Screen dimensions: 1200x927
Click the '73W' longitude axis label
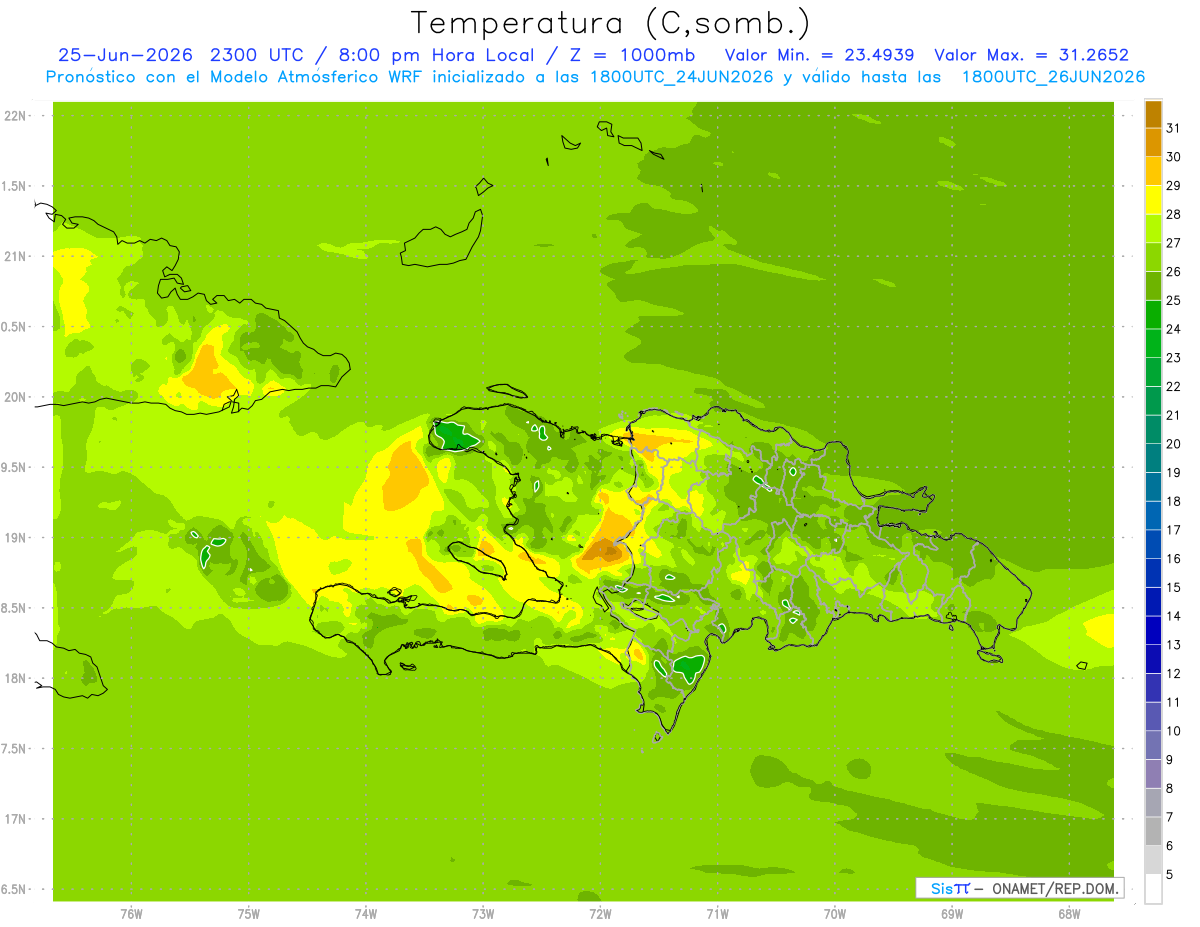[x=483, y=913]
